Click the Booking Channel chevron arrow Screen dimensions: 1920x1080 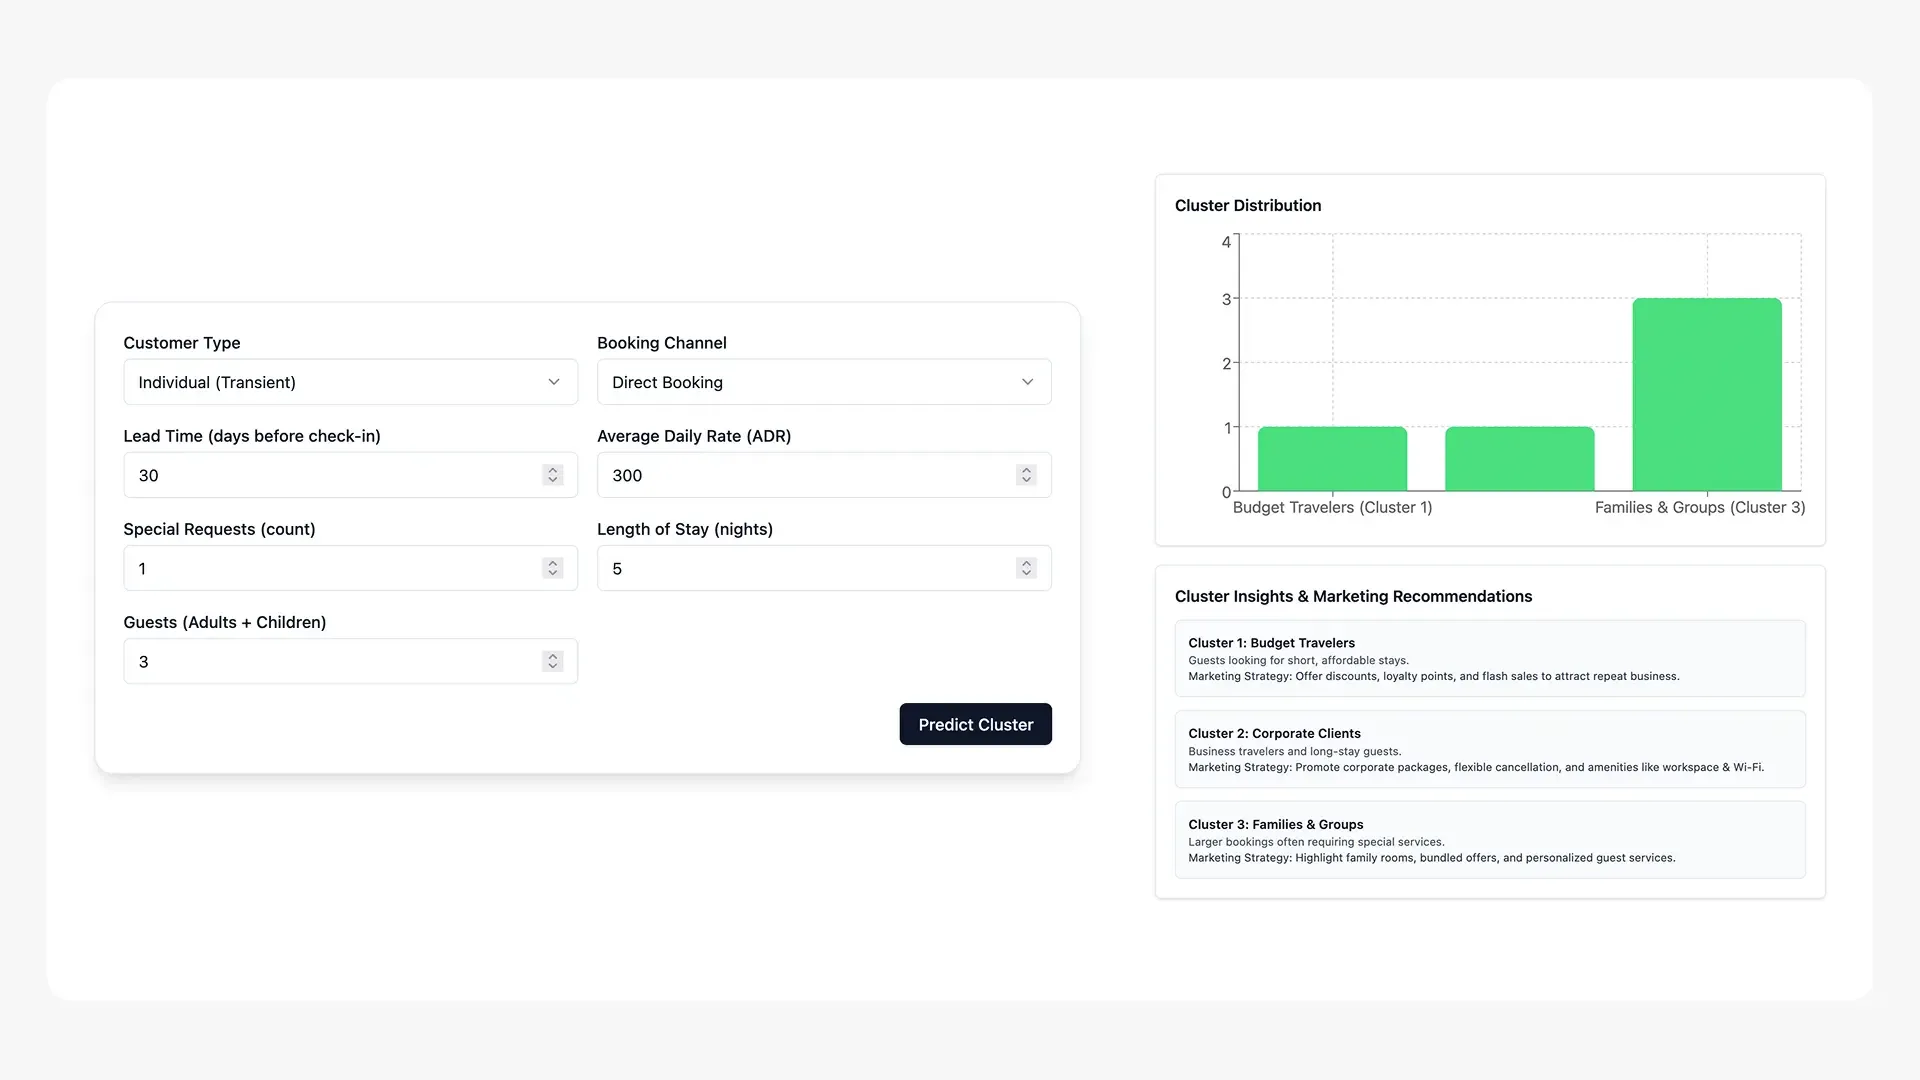tap(1027, 382)
